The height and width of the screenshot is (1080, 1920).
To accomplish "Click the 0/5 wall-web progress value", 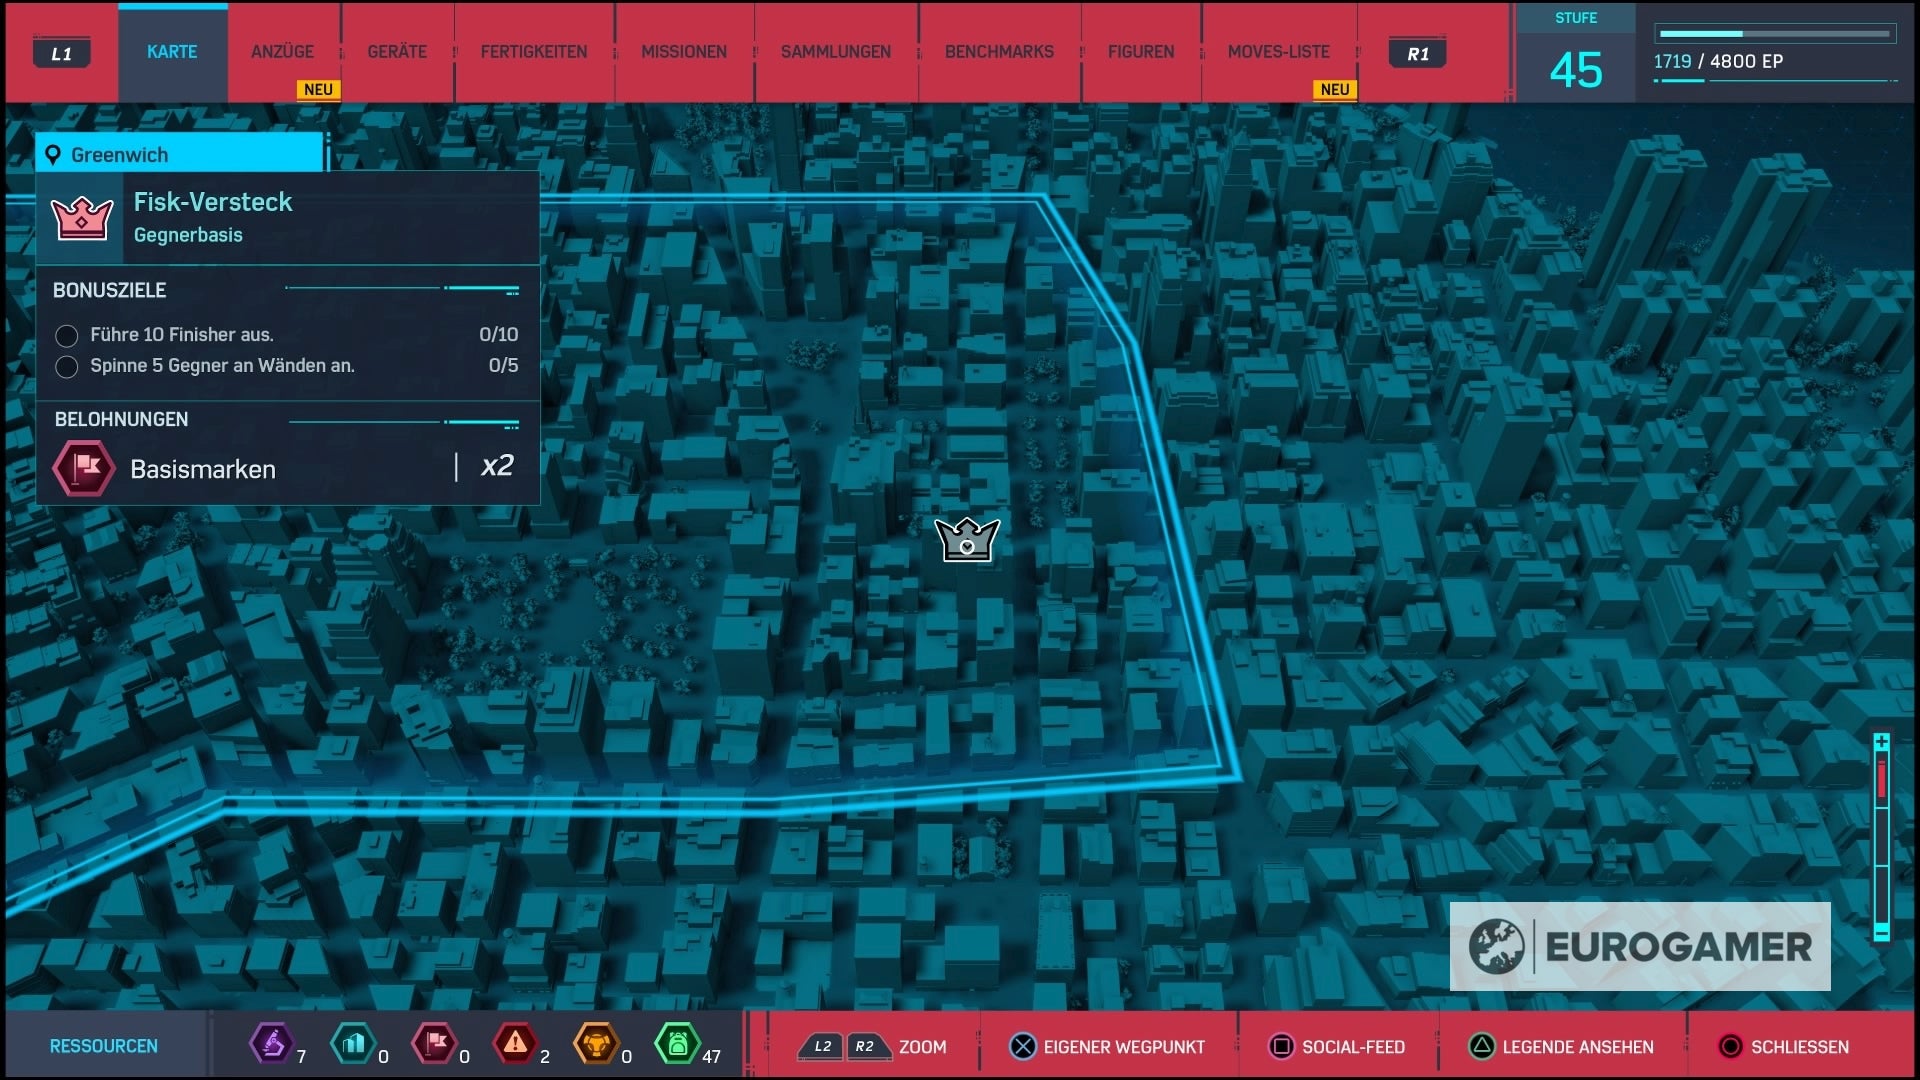I will coord(503,366).
